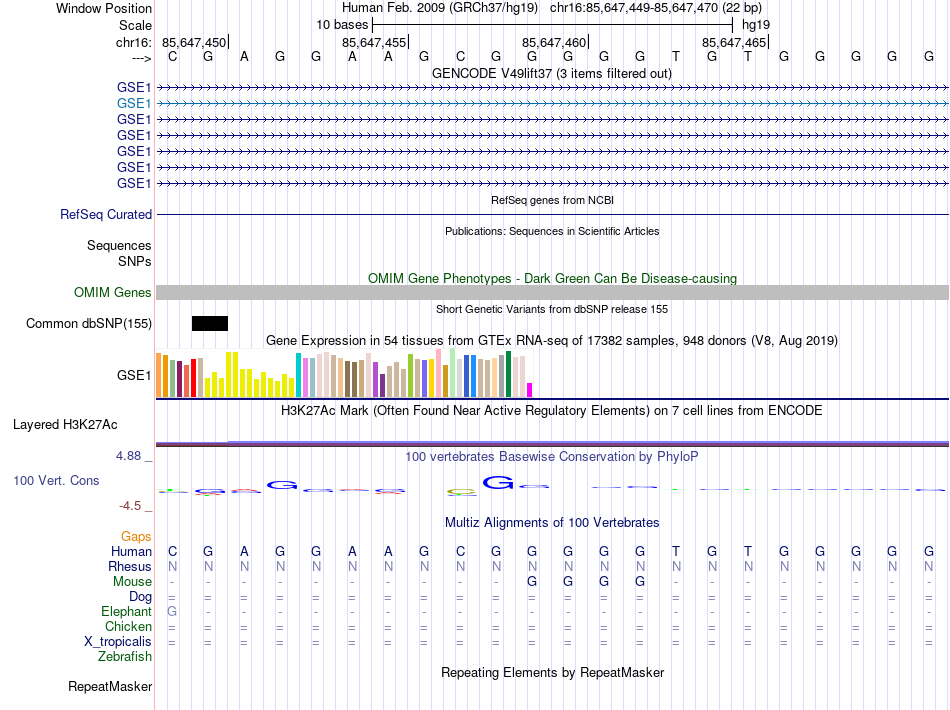Open the RefSeq Curated track label

tap(106, 214)
